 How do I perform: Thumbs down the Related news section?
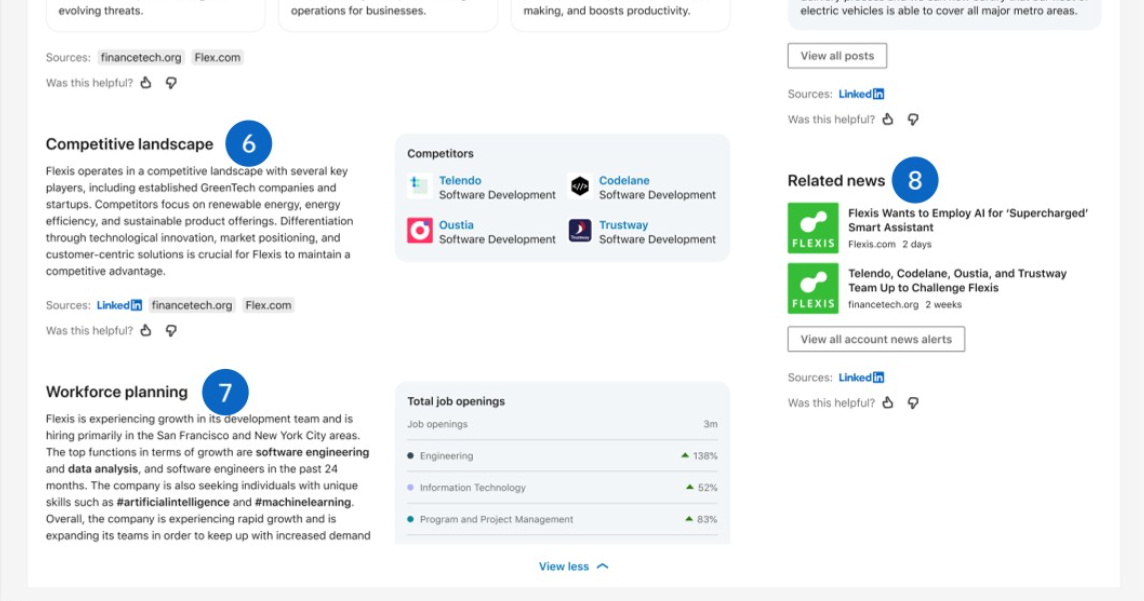[913, 403]
